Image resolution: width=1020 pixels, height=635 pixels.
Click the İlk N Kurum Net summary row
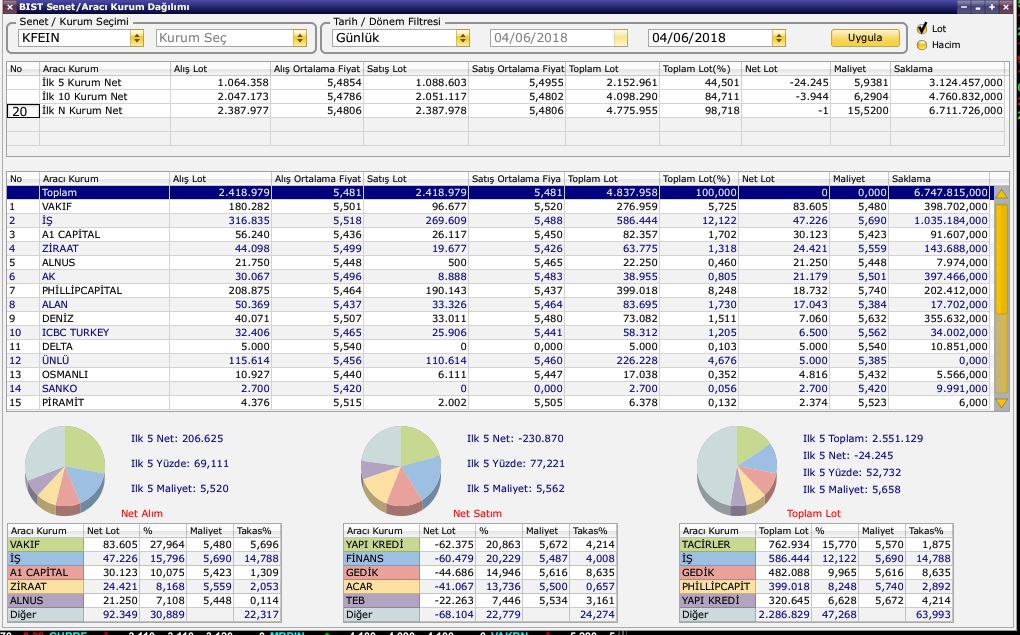tap(507, 111)
